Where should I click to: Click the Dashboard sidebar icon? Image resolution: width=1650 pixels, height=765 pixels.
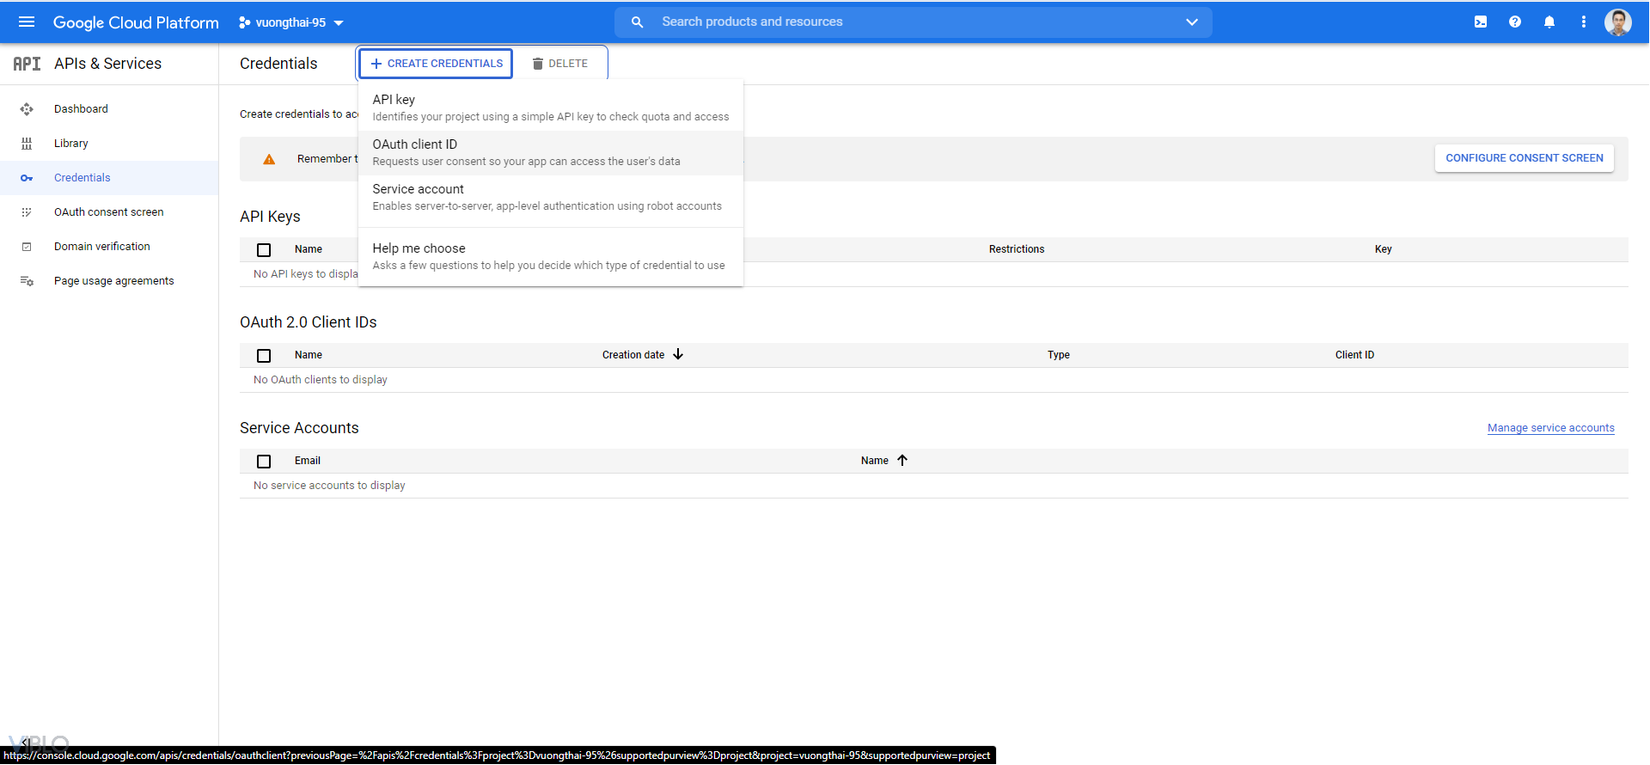(27, 109)
